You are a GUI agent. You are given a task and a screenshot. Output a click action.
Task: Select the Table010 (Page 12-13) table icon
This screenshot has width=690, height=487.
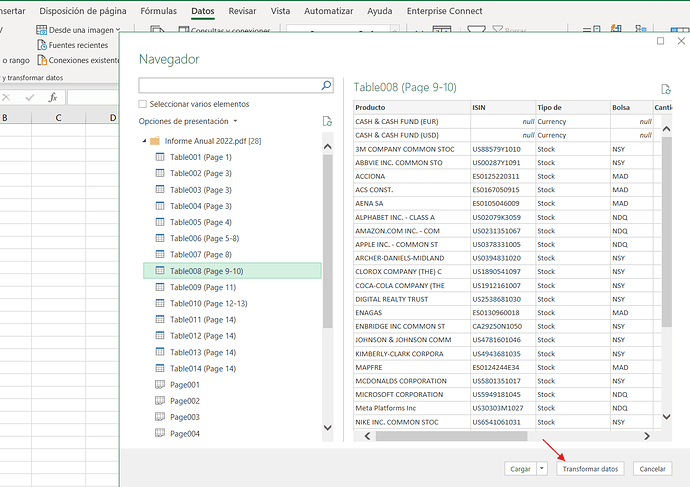[x=160, y=304]
